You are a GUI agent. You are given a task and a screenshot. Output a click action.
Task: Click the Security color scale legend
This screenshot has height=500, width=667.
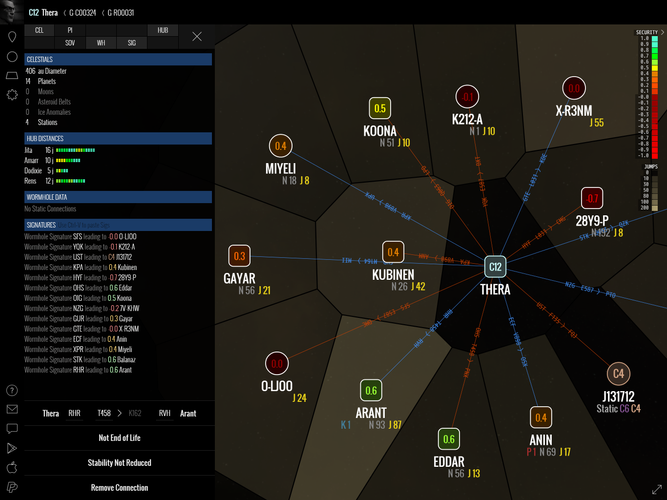point(655,97)
